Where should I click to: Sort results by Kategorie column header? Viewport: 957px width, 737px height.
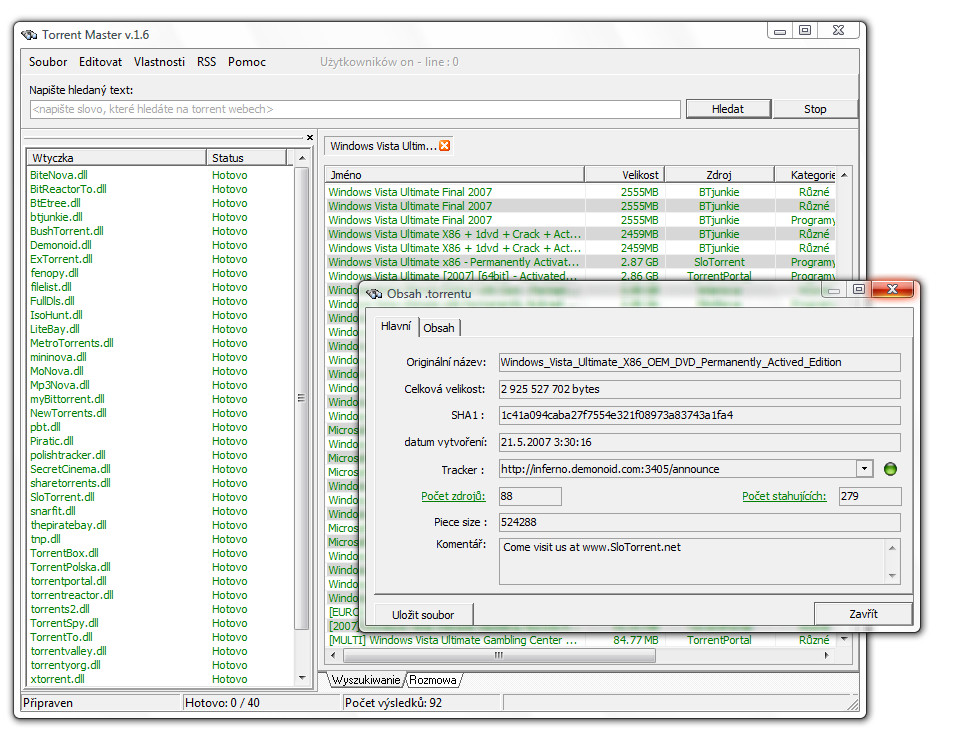tap(806, 174)
